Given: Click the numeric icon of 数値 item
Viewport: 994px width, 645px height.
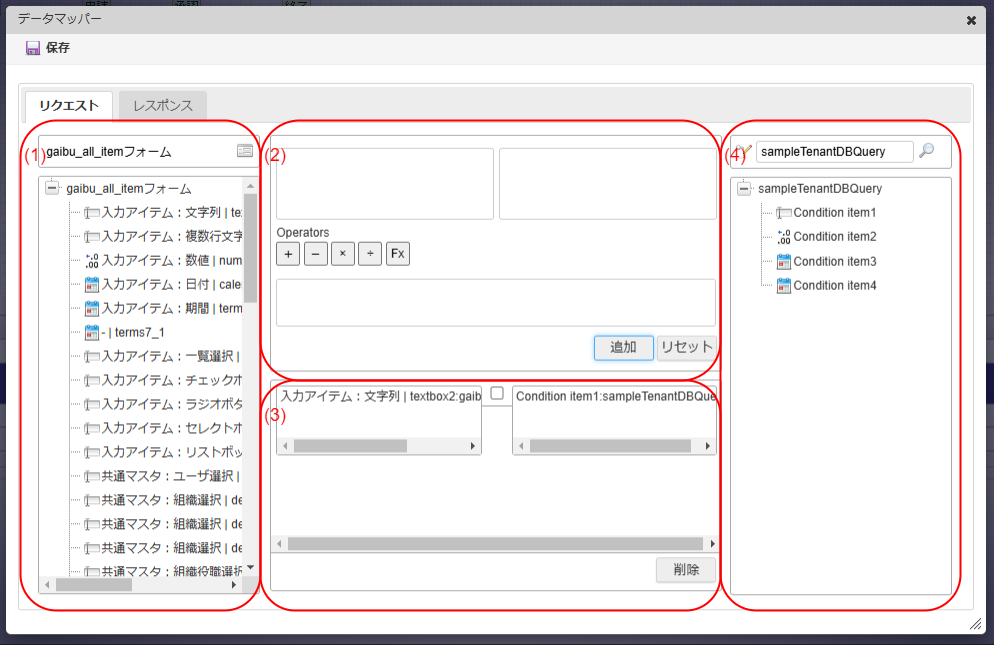Looking at the screenshot, I should [92, 261].
